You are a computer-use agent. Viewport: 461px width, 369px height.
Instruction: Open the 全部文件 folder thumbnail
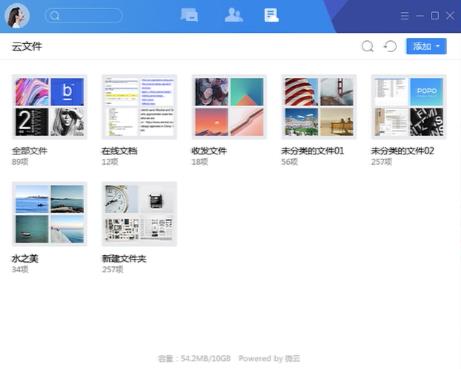pos(50,107)
